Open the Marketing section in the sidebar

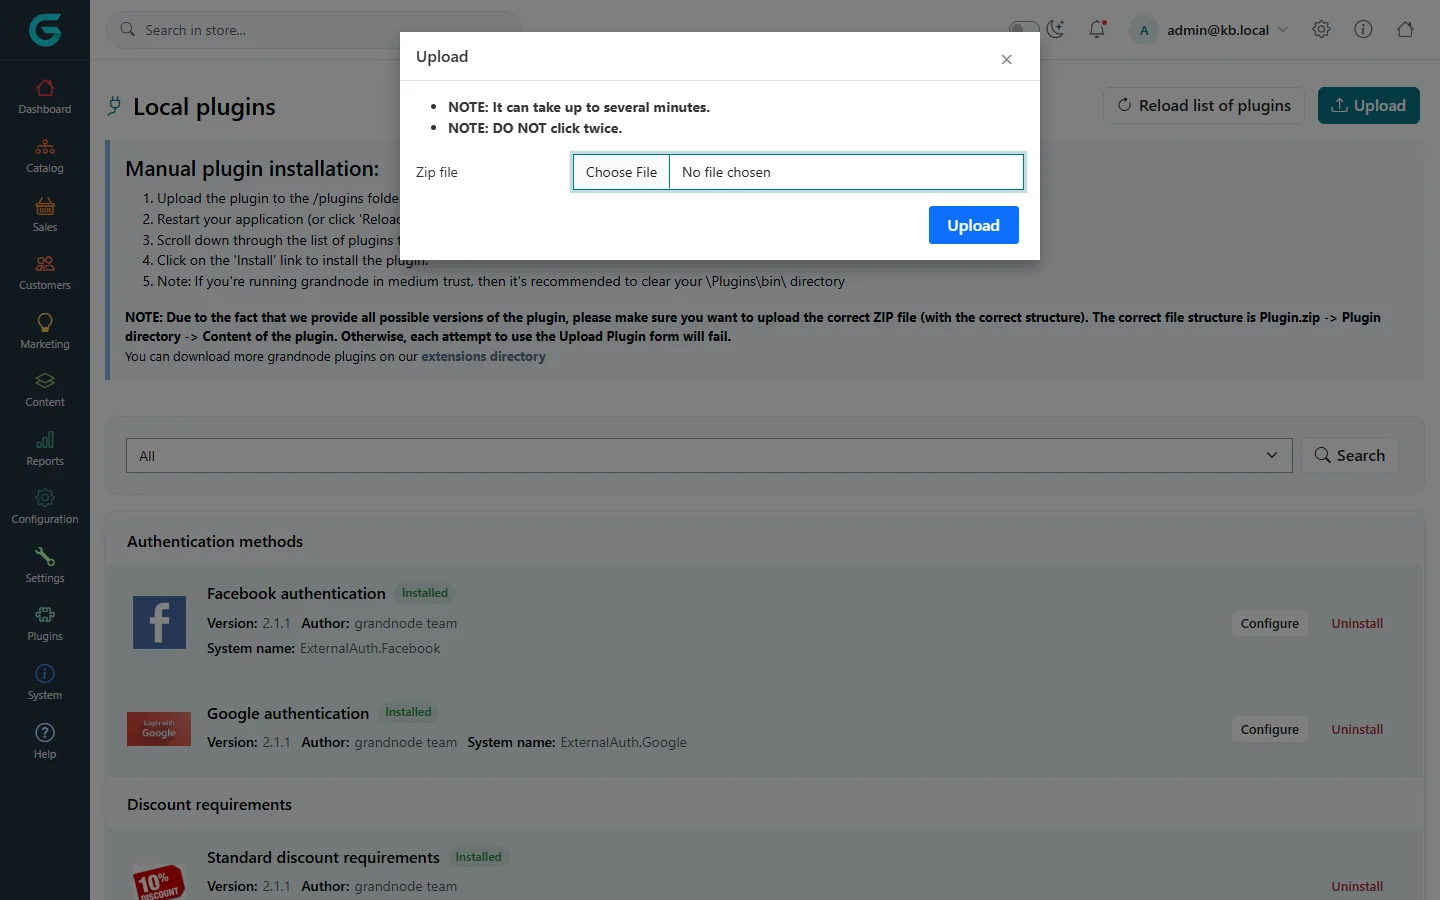tap(45, 332)
